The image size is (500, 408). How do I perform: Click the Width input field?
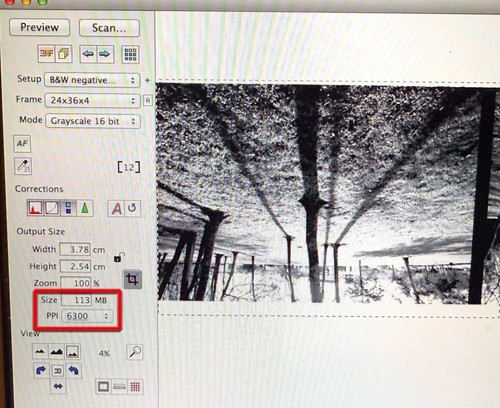(75, 249)
